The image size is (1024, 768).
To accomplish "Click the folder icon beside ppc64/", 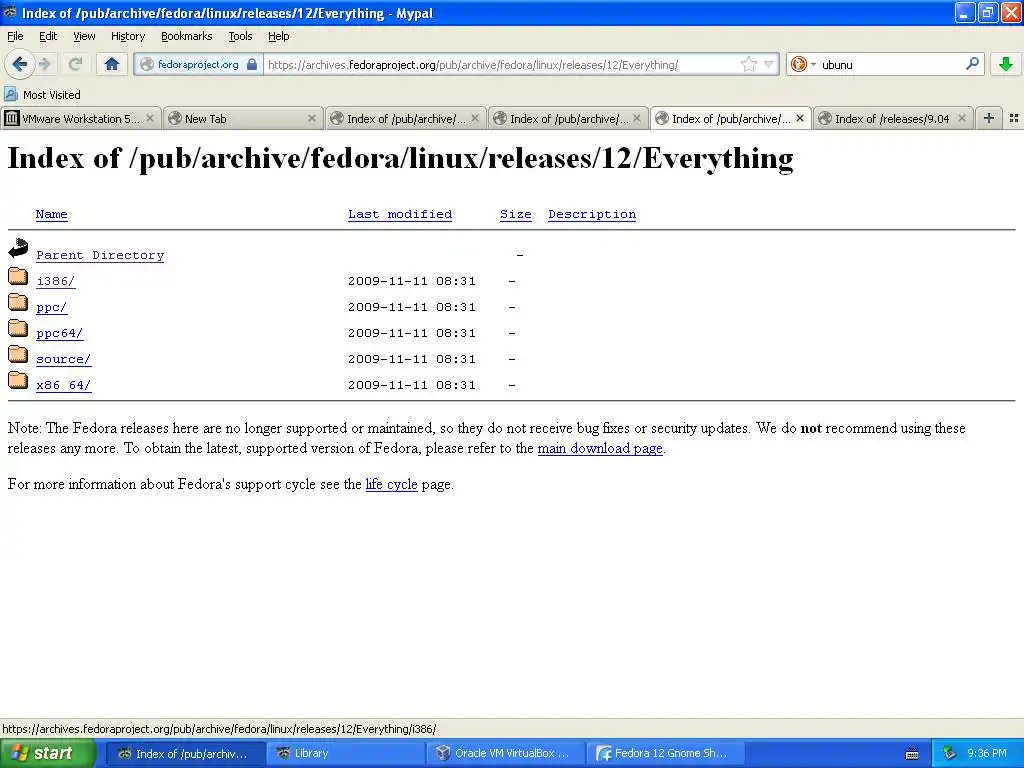I will [x=18, y=328].
